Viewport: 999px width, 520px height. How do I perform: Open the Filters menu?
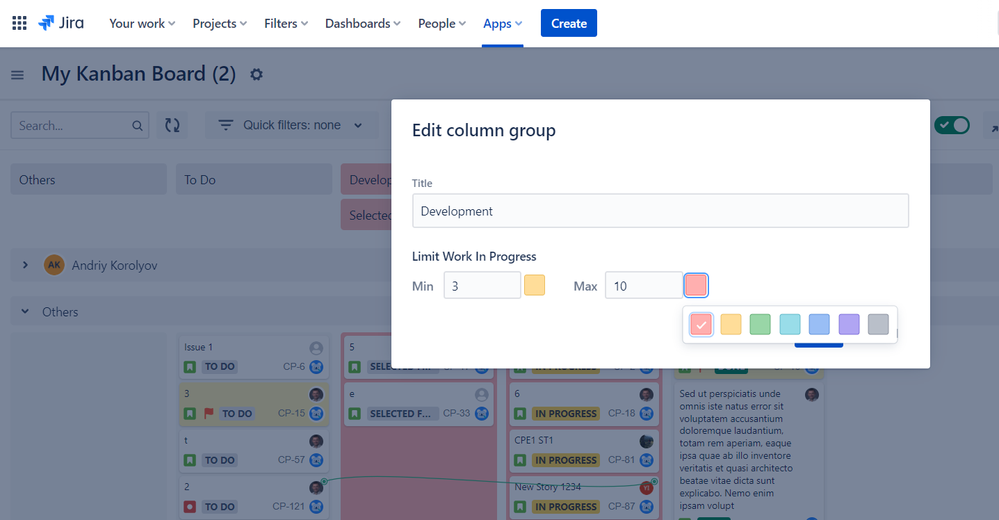point(286,24)
